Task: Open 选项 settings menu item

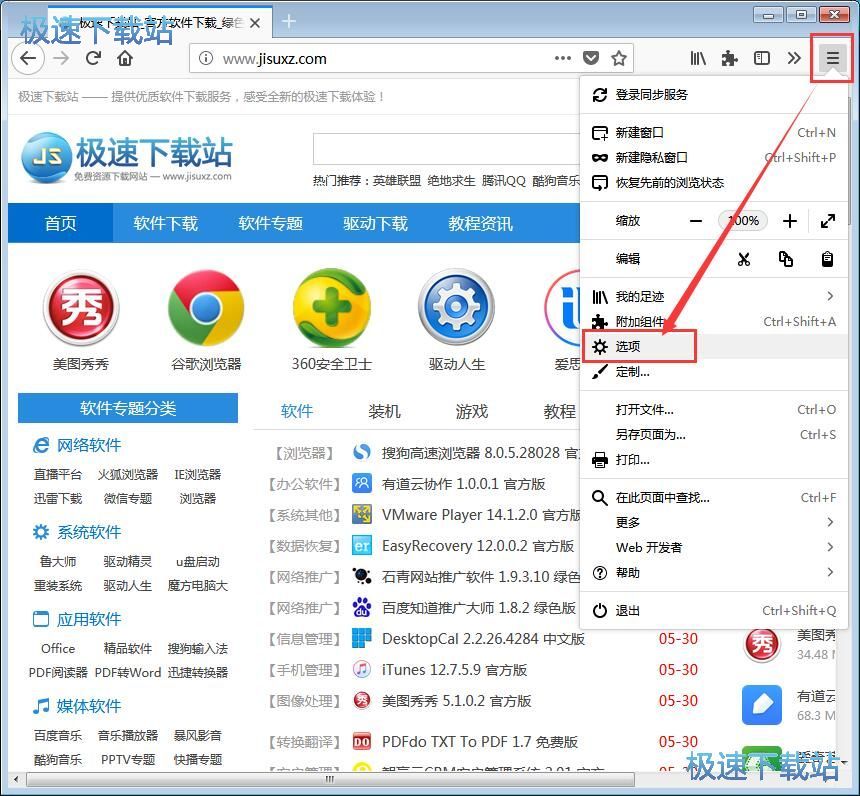Action: click(x=714, y=347)
